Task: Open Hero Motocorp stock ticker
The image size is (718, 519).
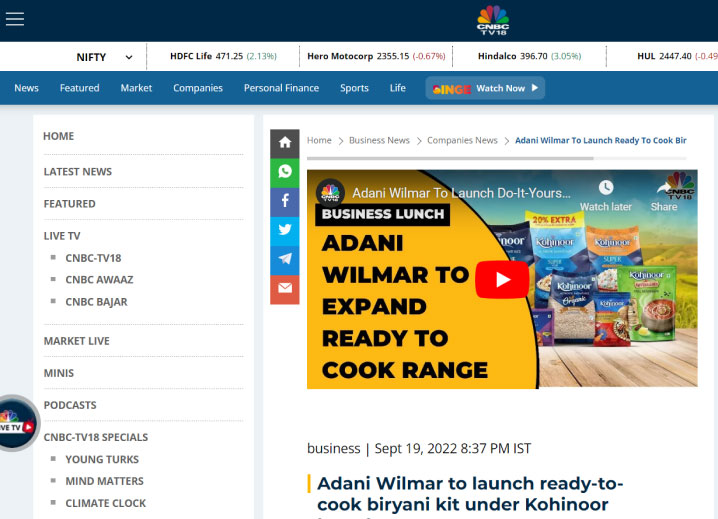Action: click(376, 56)
